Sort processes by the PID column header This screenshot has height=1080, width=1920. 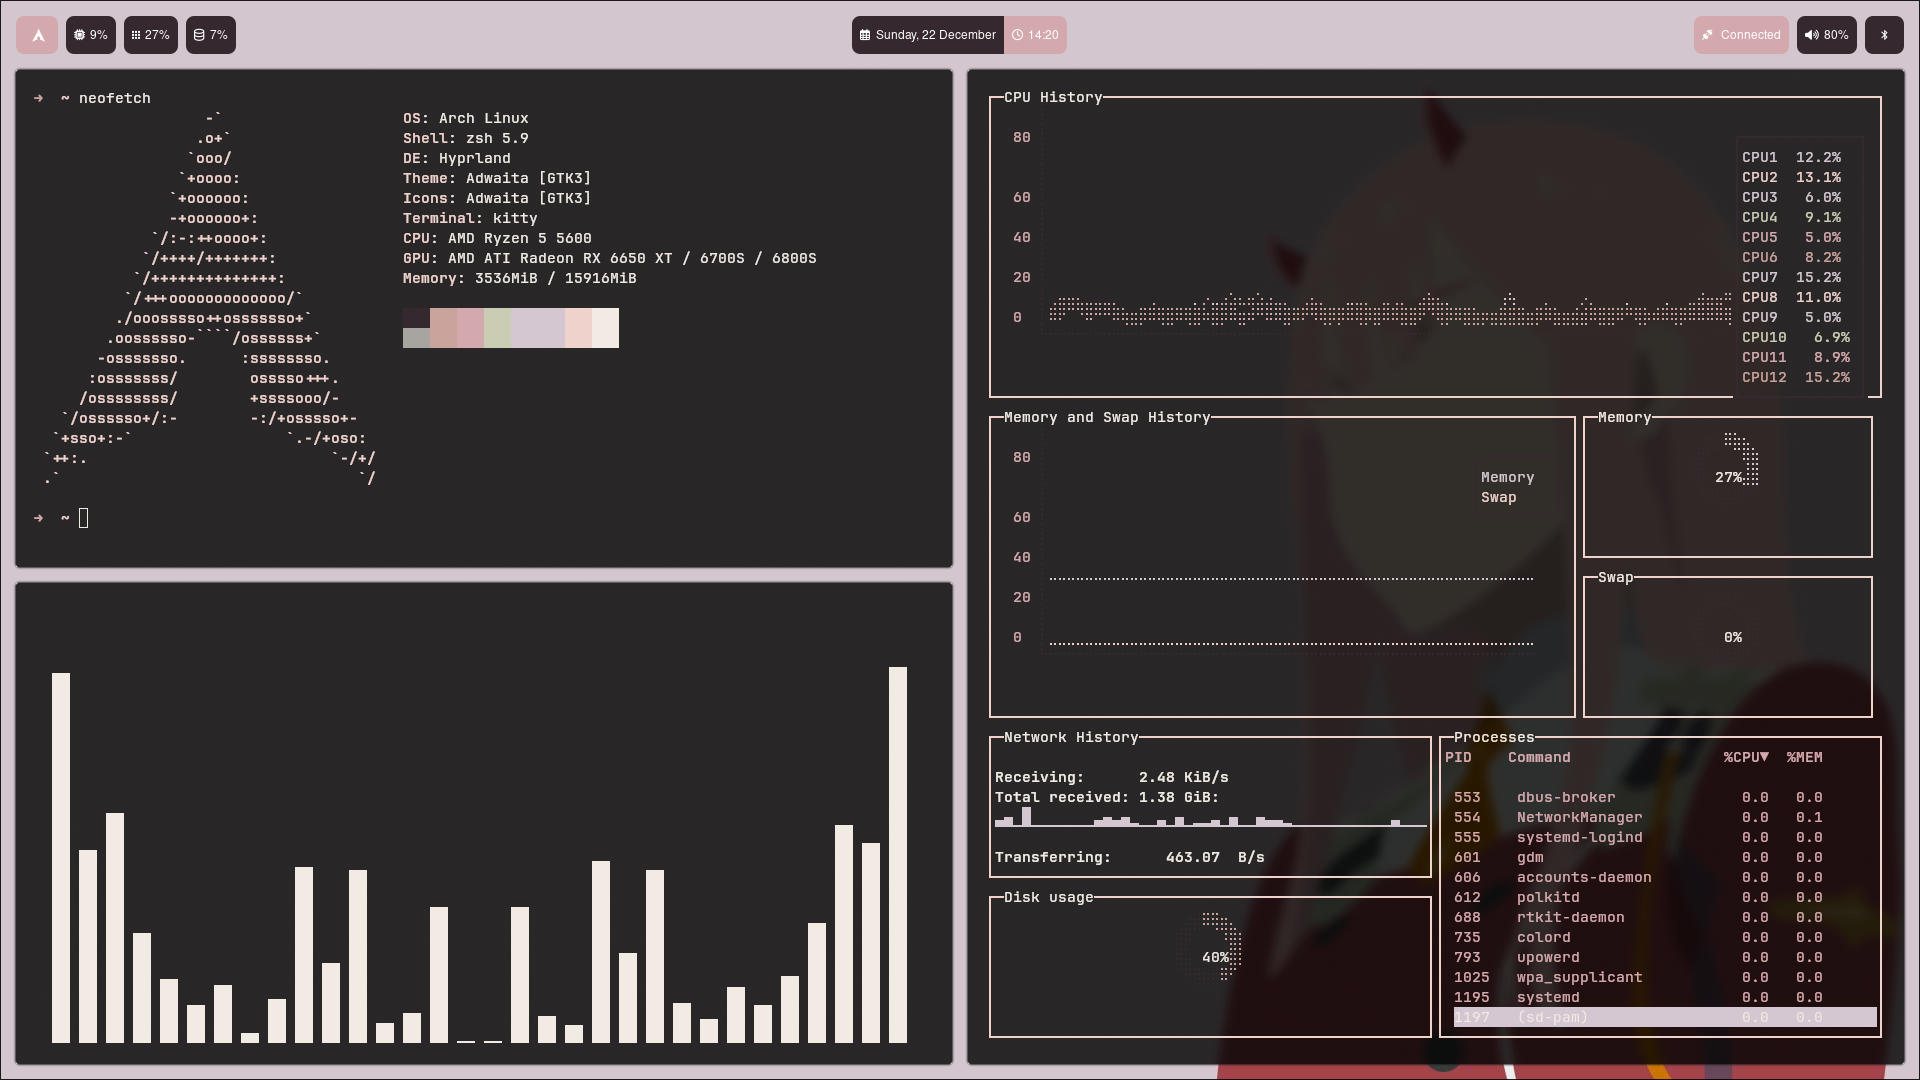click(x=1458, y=758)
